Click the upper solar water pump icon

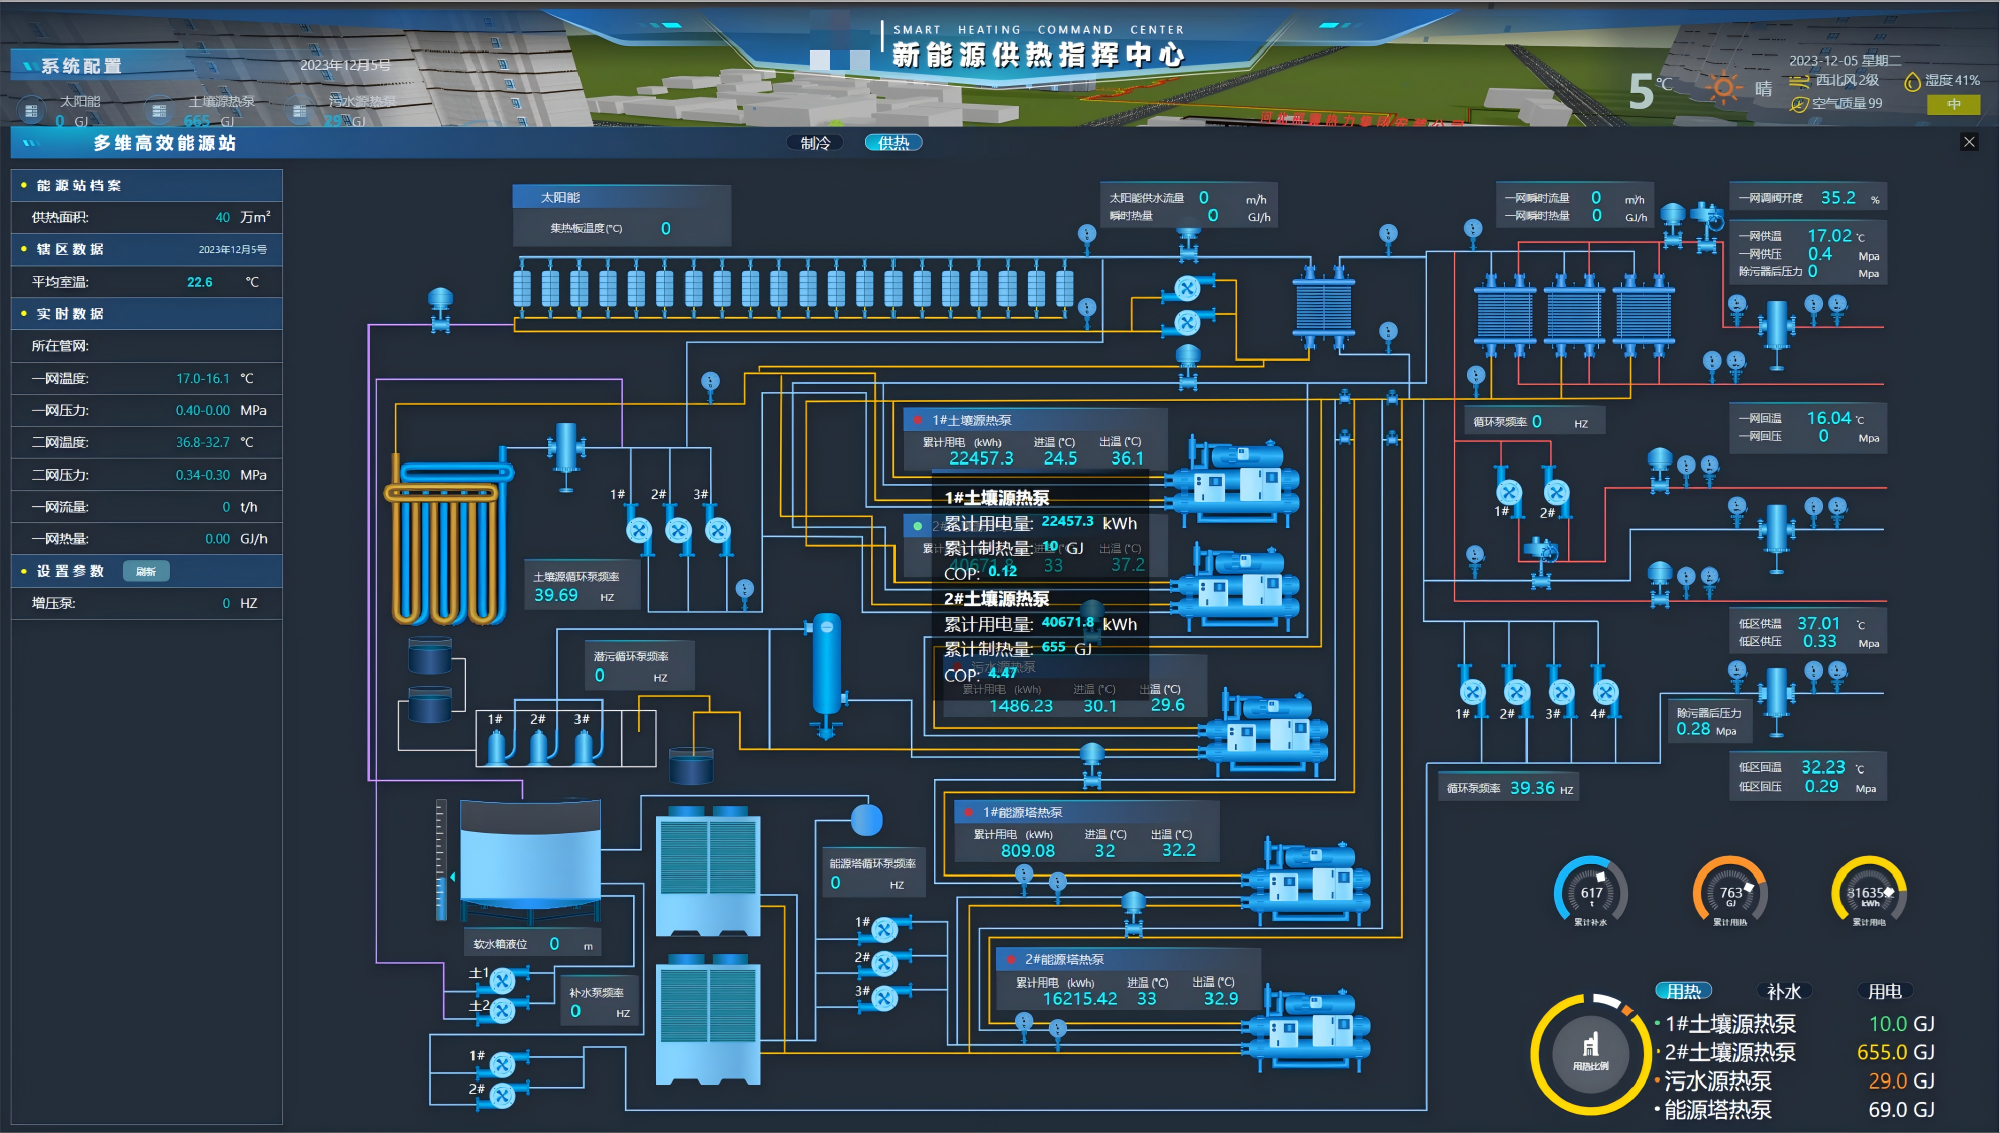[1187, 288]
